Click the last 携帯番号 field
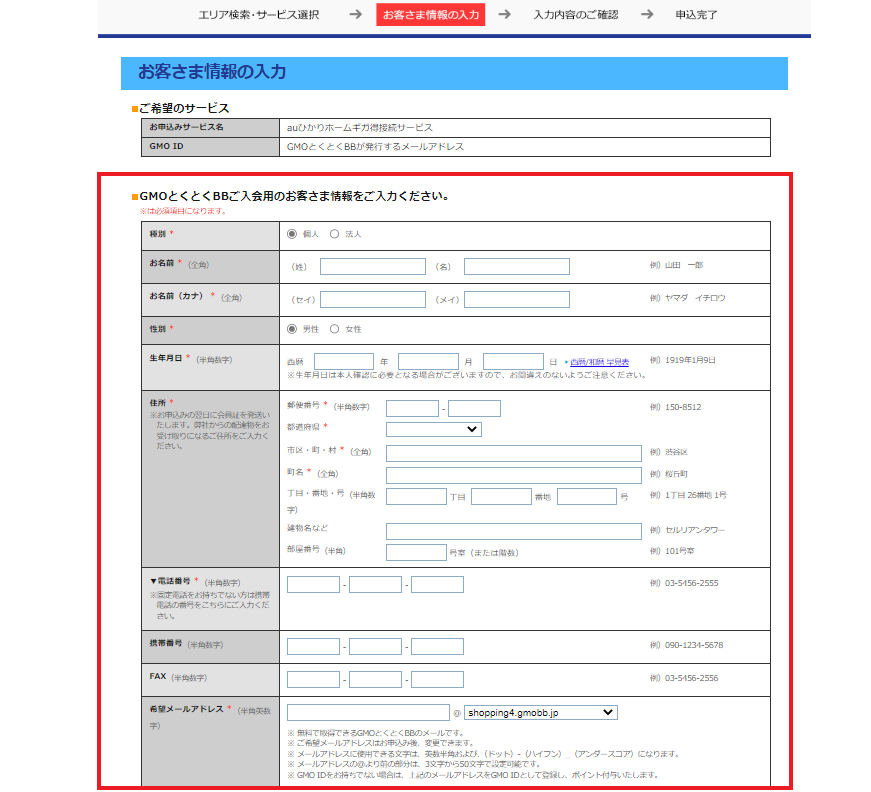The width and height of the screenshot is (871, 792). coord(437,646)
